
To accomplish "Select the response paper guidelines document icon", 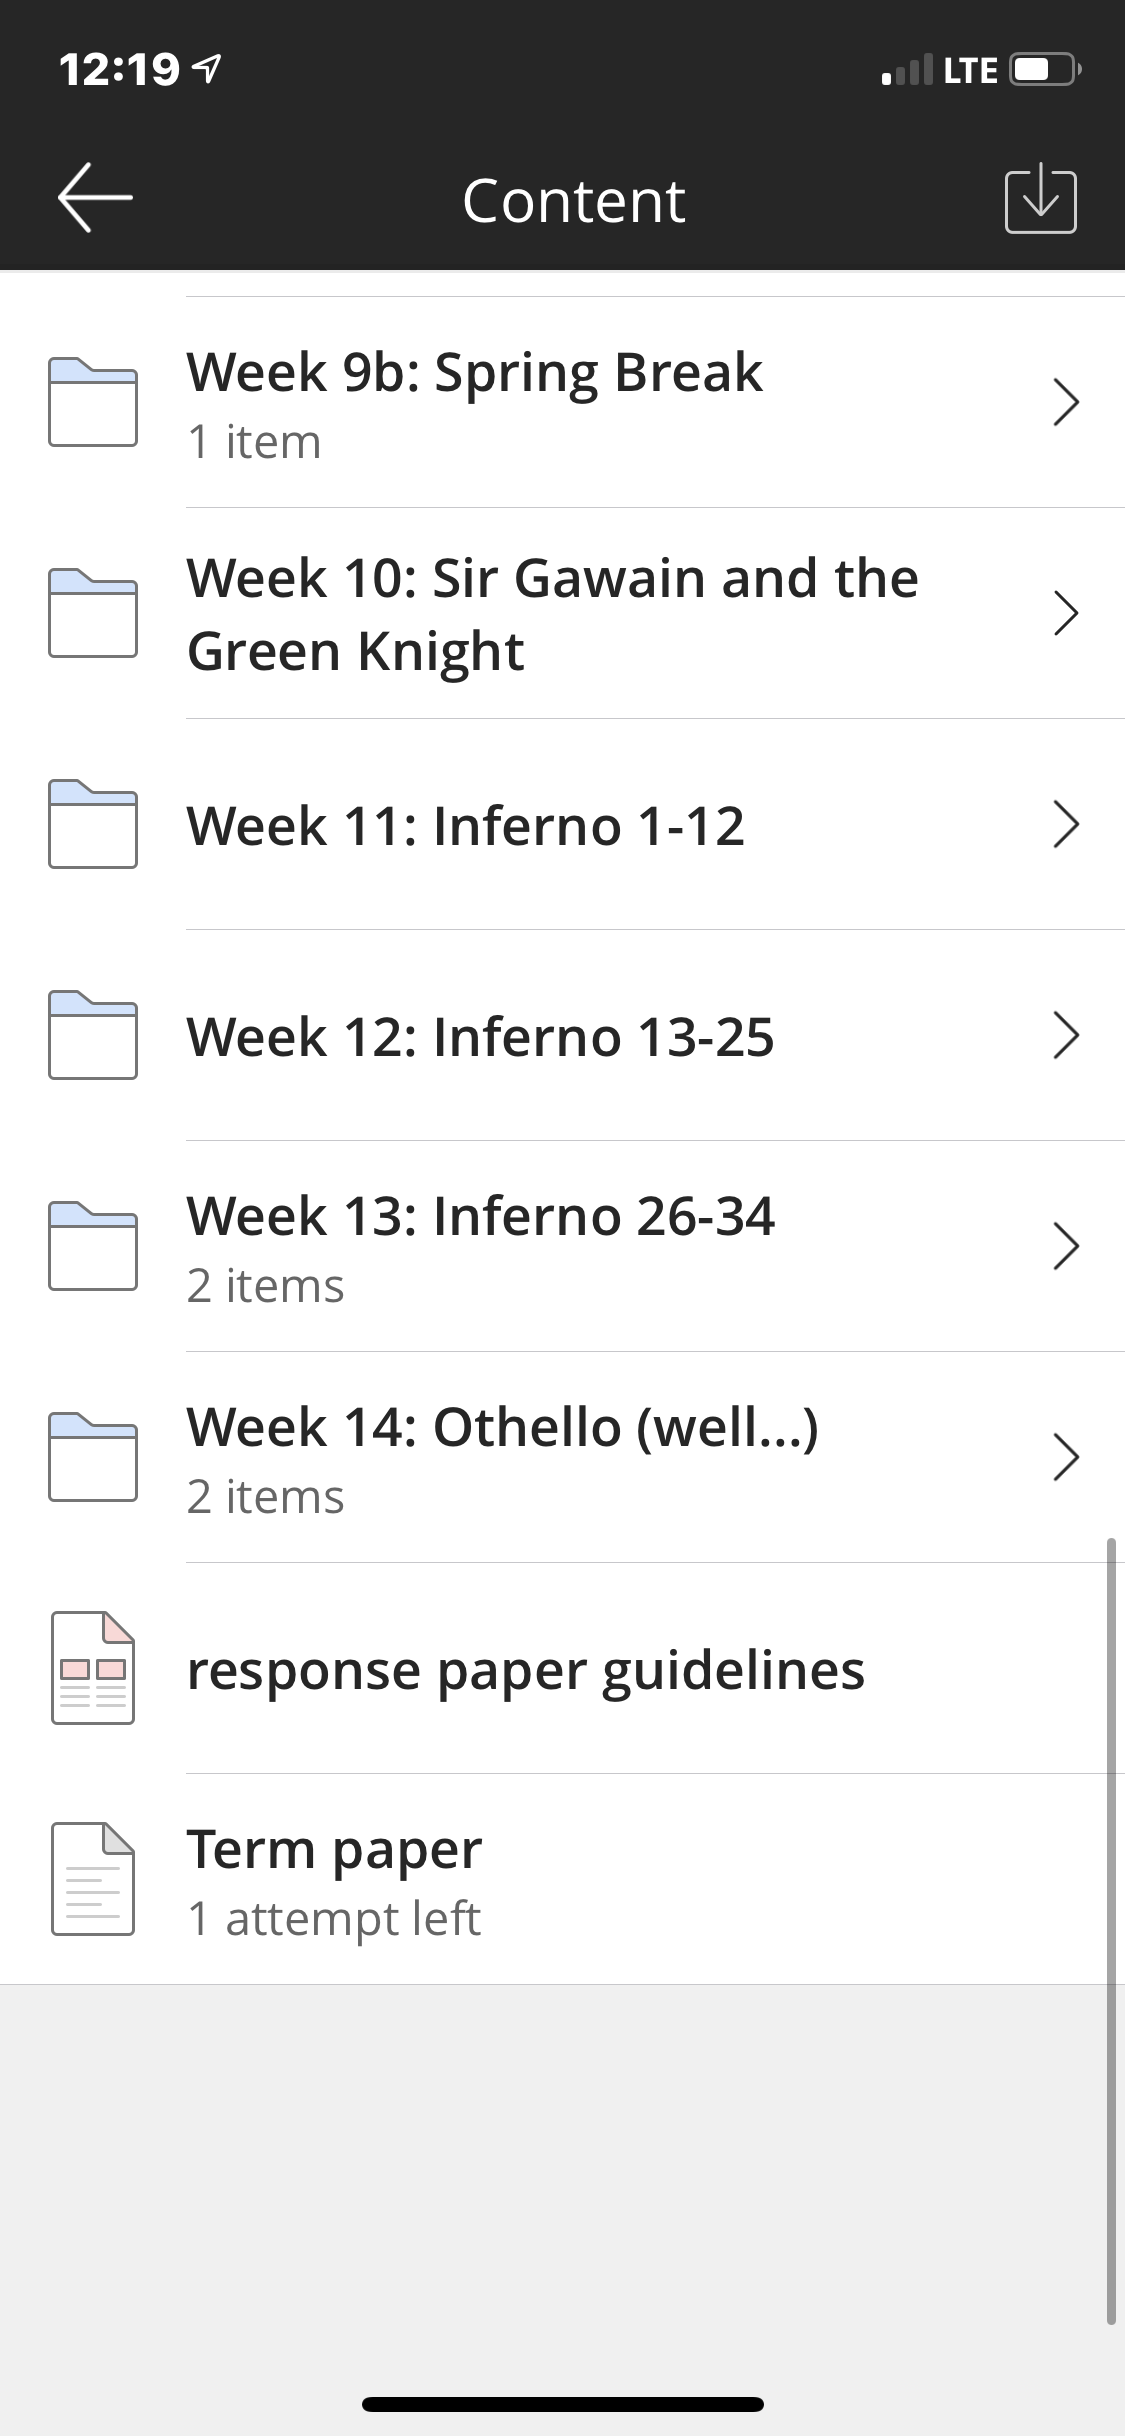I will coord(93,1668).
